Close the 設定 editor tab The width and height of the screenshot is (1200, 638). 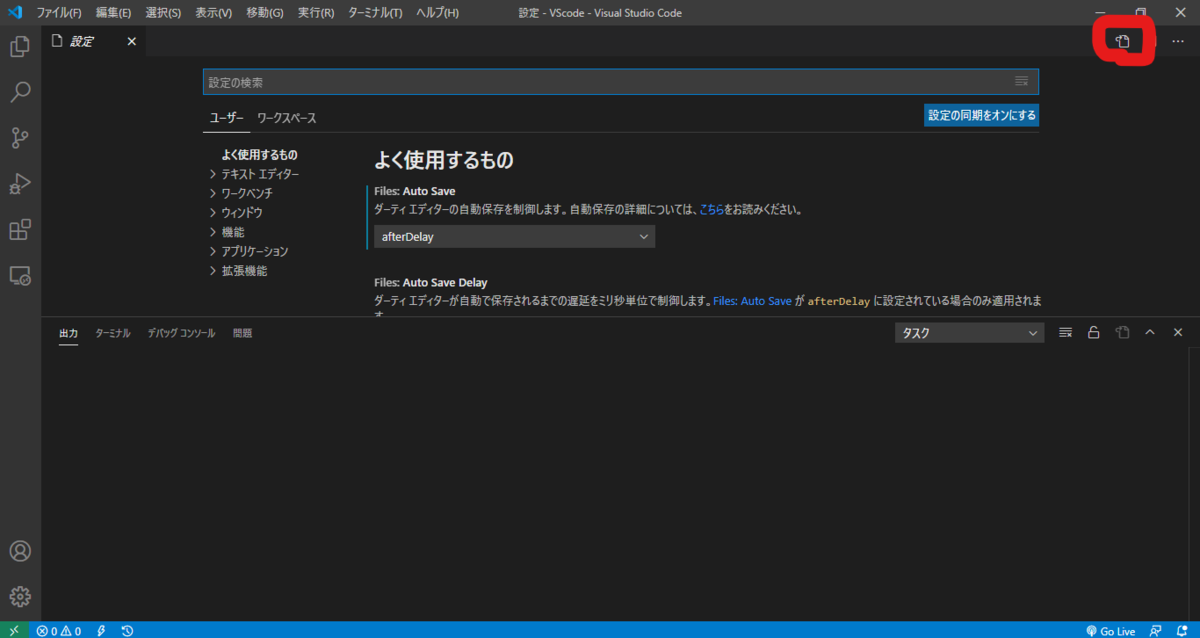pyautogui.click(x=132, y=41)
